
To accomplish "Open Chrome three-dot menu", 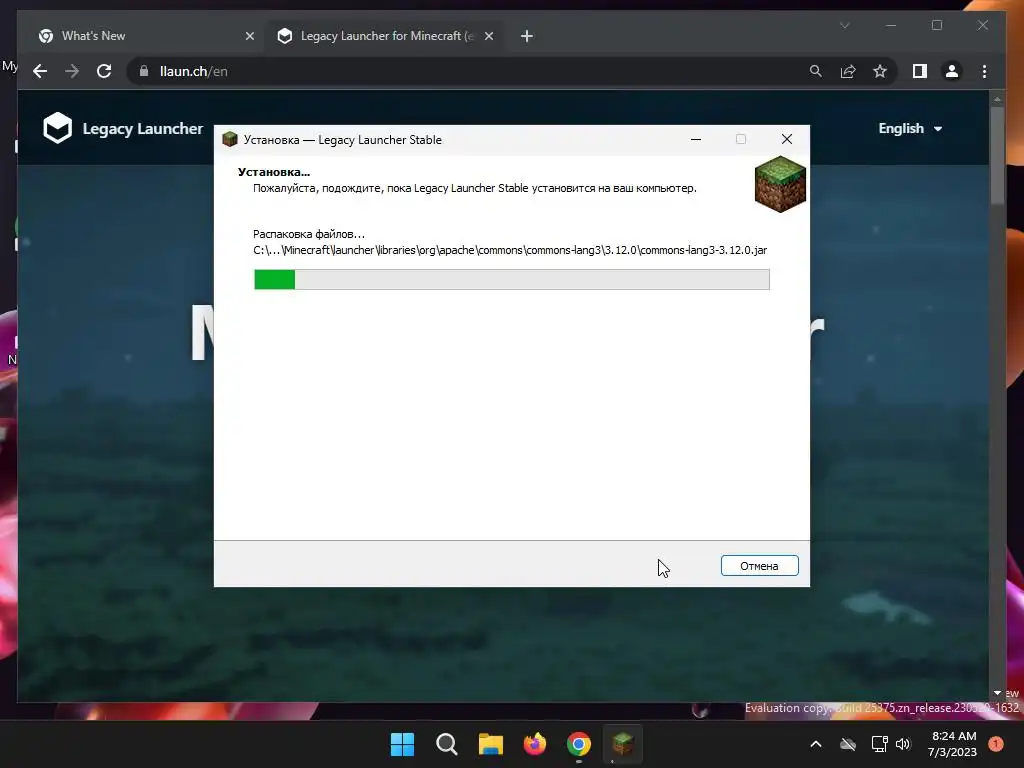I will [984, 71].
